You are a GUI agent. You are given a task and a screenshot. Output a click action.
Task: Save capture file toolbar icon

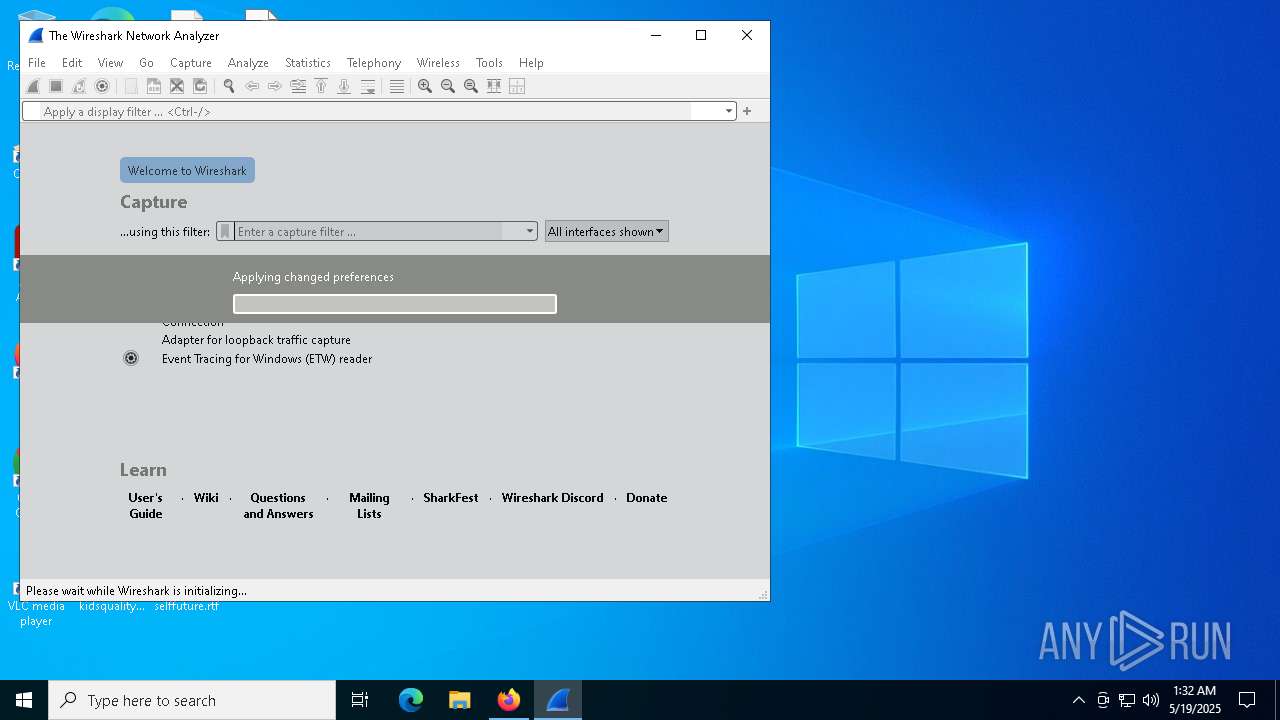click(x=154, y=86)
